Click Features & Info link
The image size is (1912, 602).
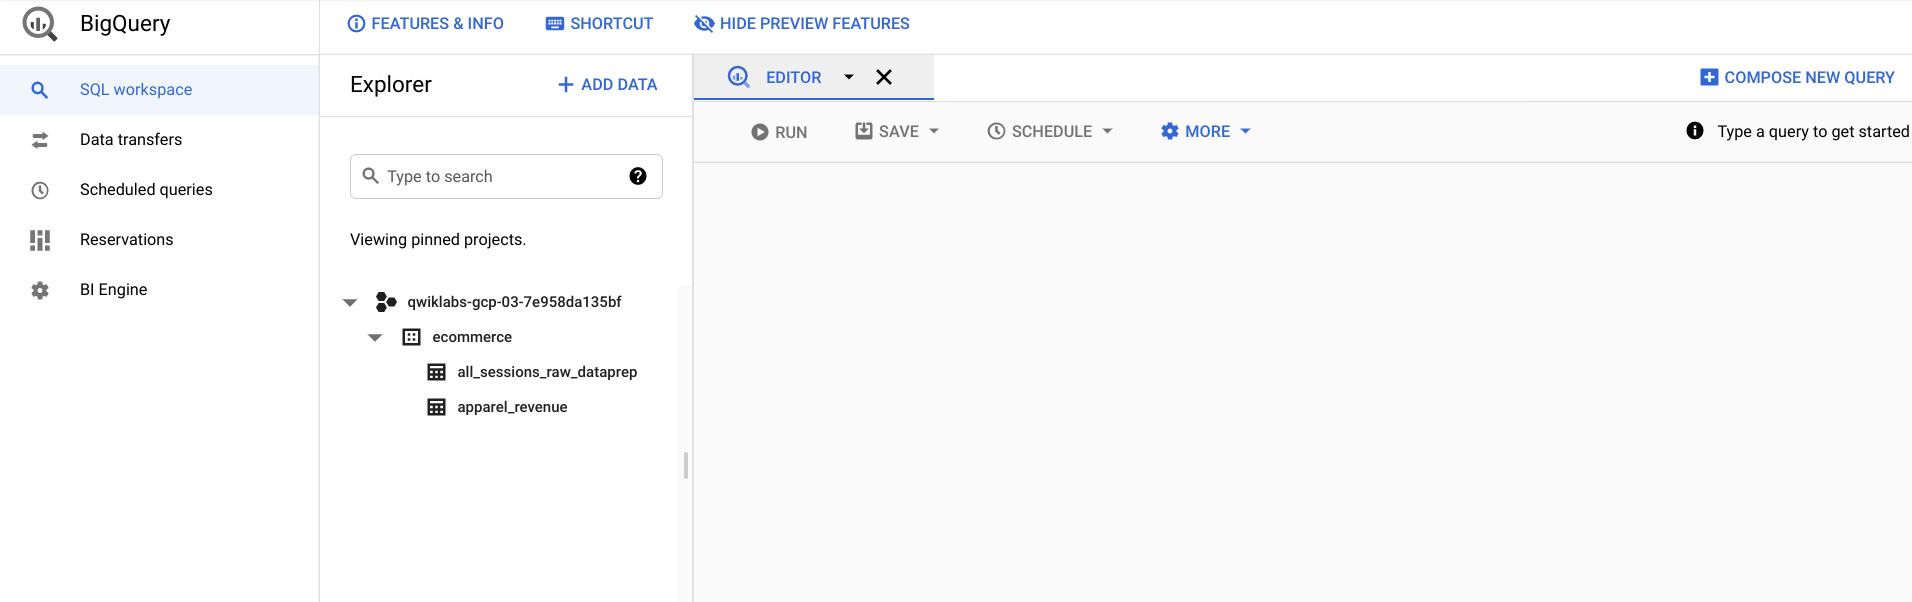click(x=425, y=23)
